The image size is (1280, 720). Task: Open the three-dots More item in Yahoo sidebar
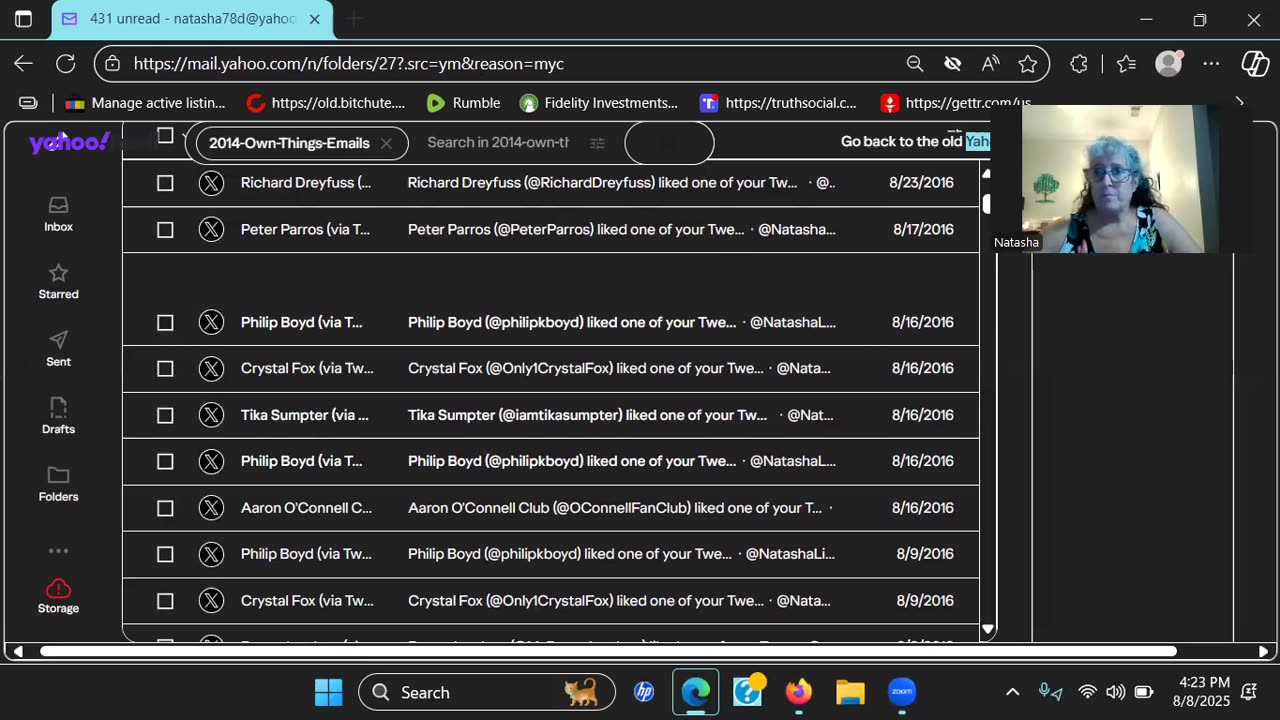(59, 551)
